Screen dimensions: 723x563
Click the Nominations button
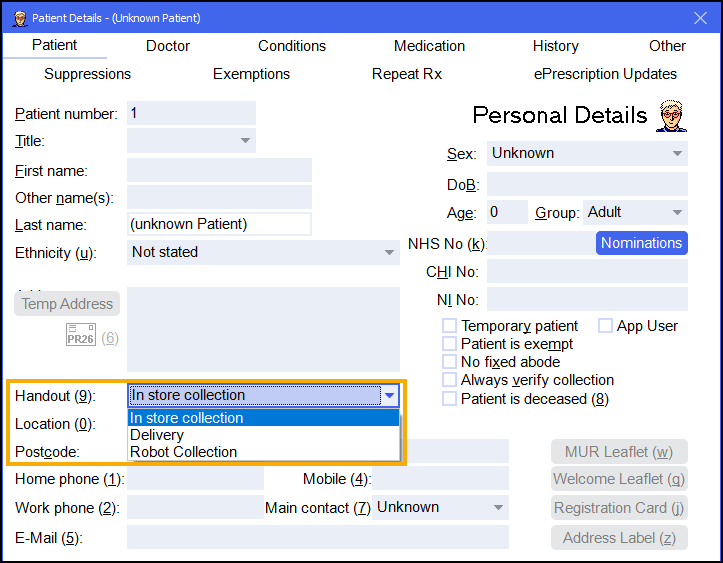coord(641,243)
